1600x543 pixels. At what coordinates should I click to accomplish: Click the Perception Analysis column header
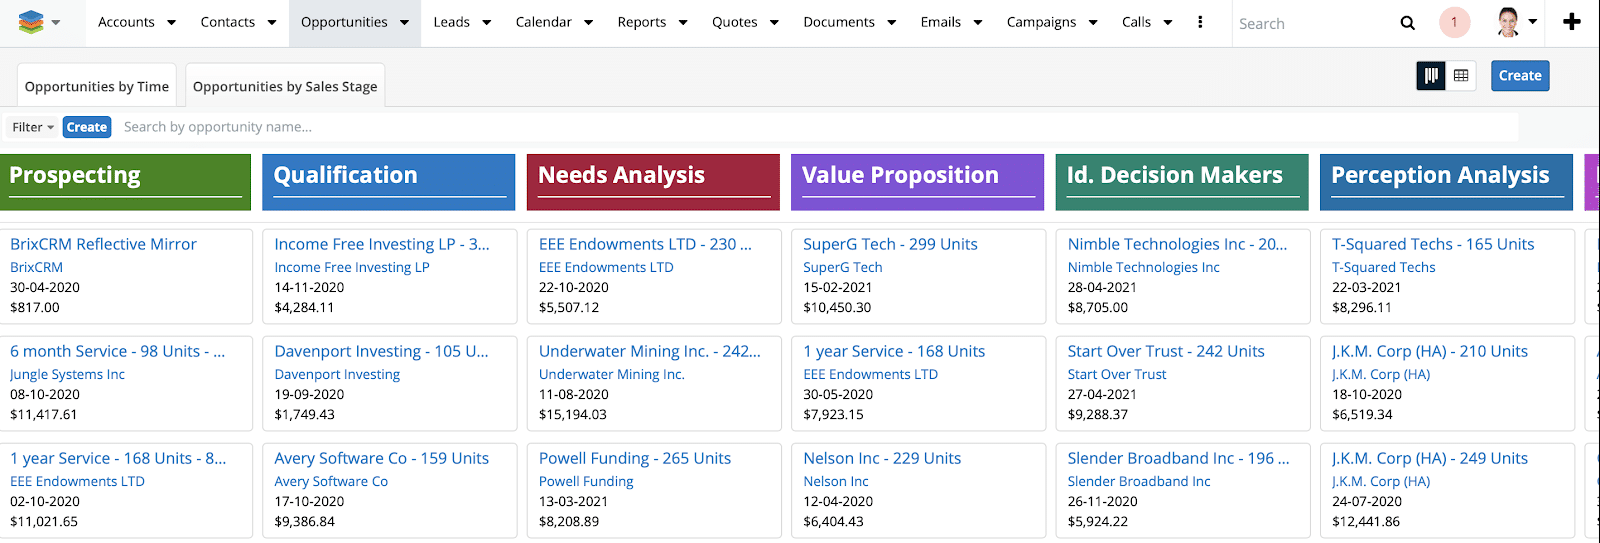pyautogui.click(x=1446, y=182)
